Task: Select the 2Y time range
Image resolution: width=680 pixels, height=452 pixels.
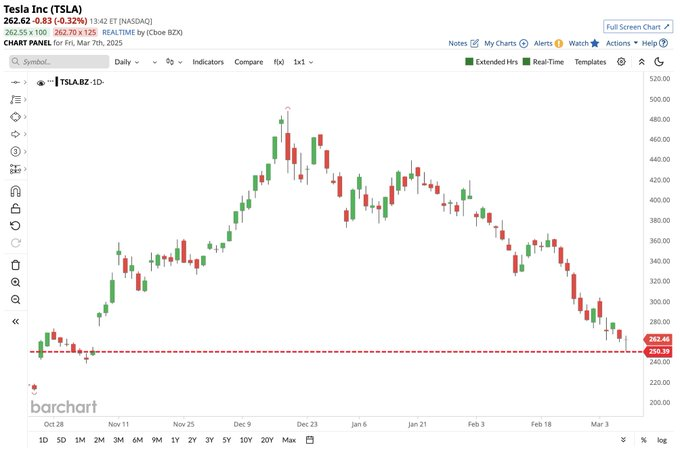Action: click(192, 440)
